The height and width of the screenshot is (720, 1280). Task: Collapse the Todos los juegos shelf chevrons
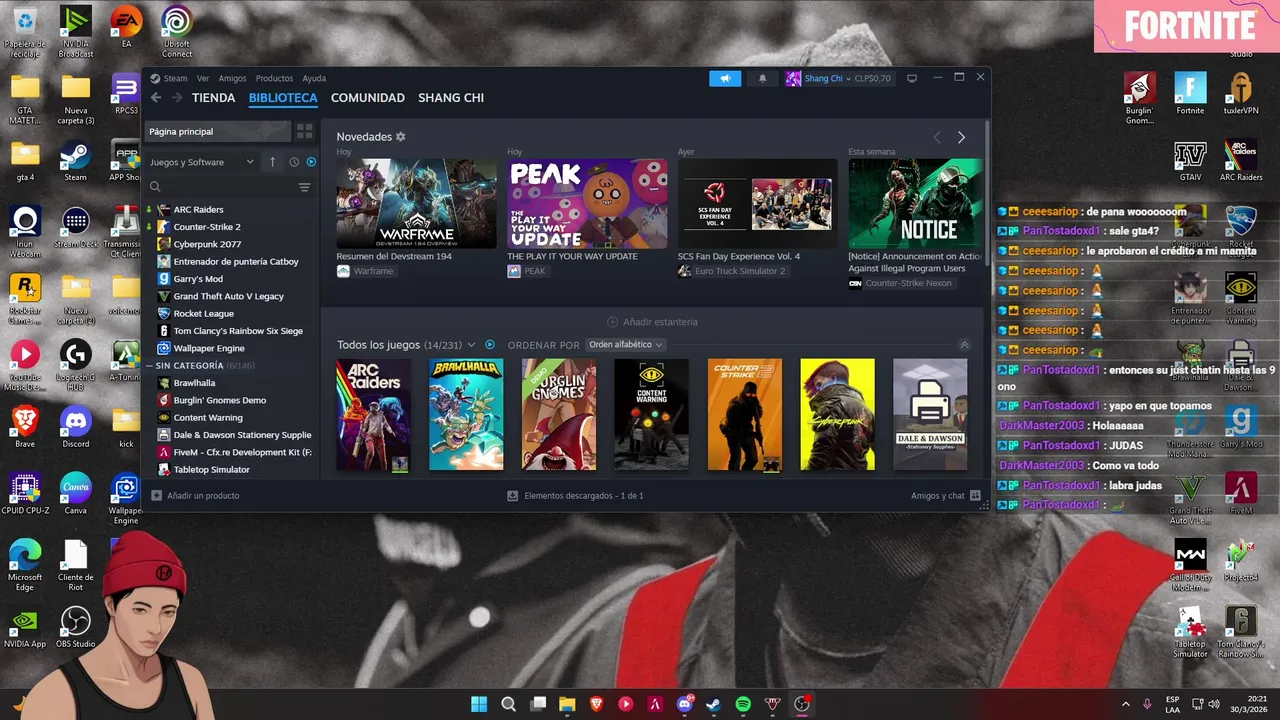[964, 345]
